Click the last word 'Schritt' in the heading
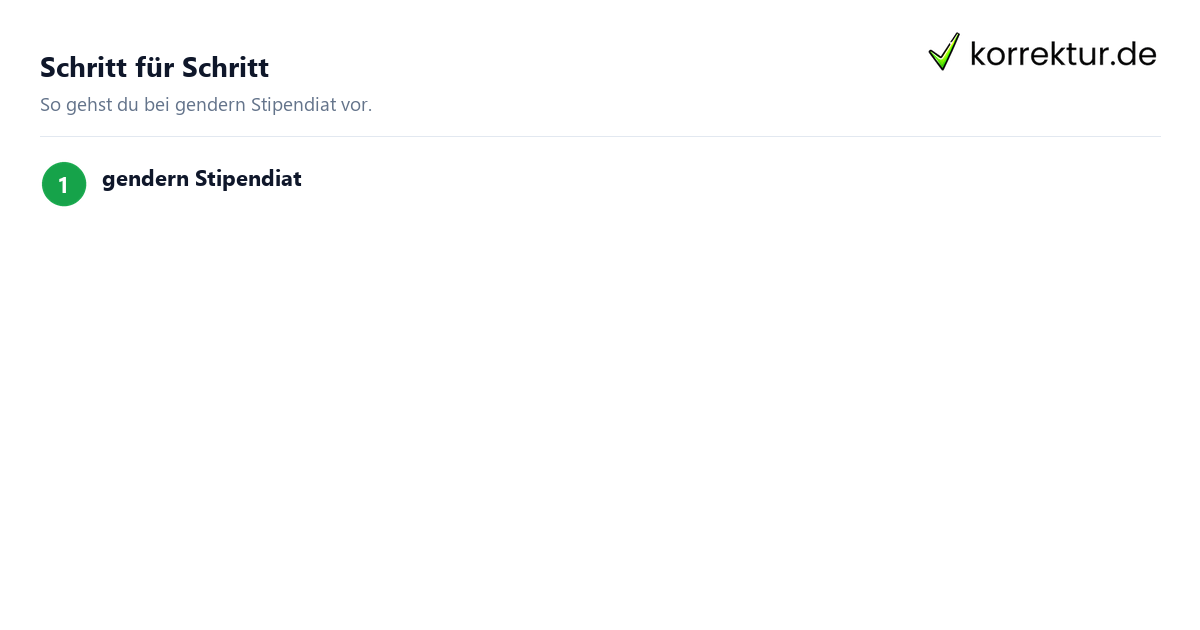 tap(225, 68)
